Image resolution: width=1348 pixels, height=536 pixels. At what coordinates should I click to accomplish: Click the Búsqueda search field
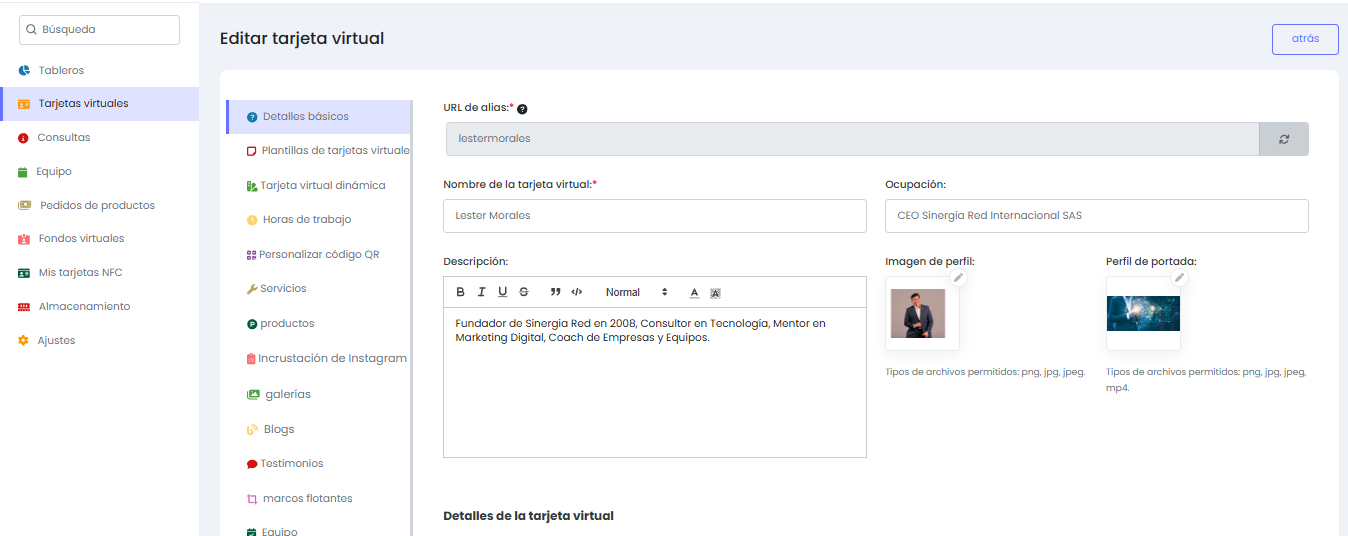(x=100, y=30)
